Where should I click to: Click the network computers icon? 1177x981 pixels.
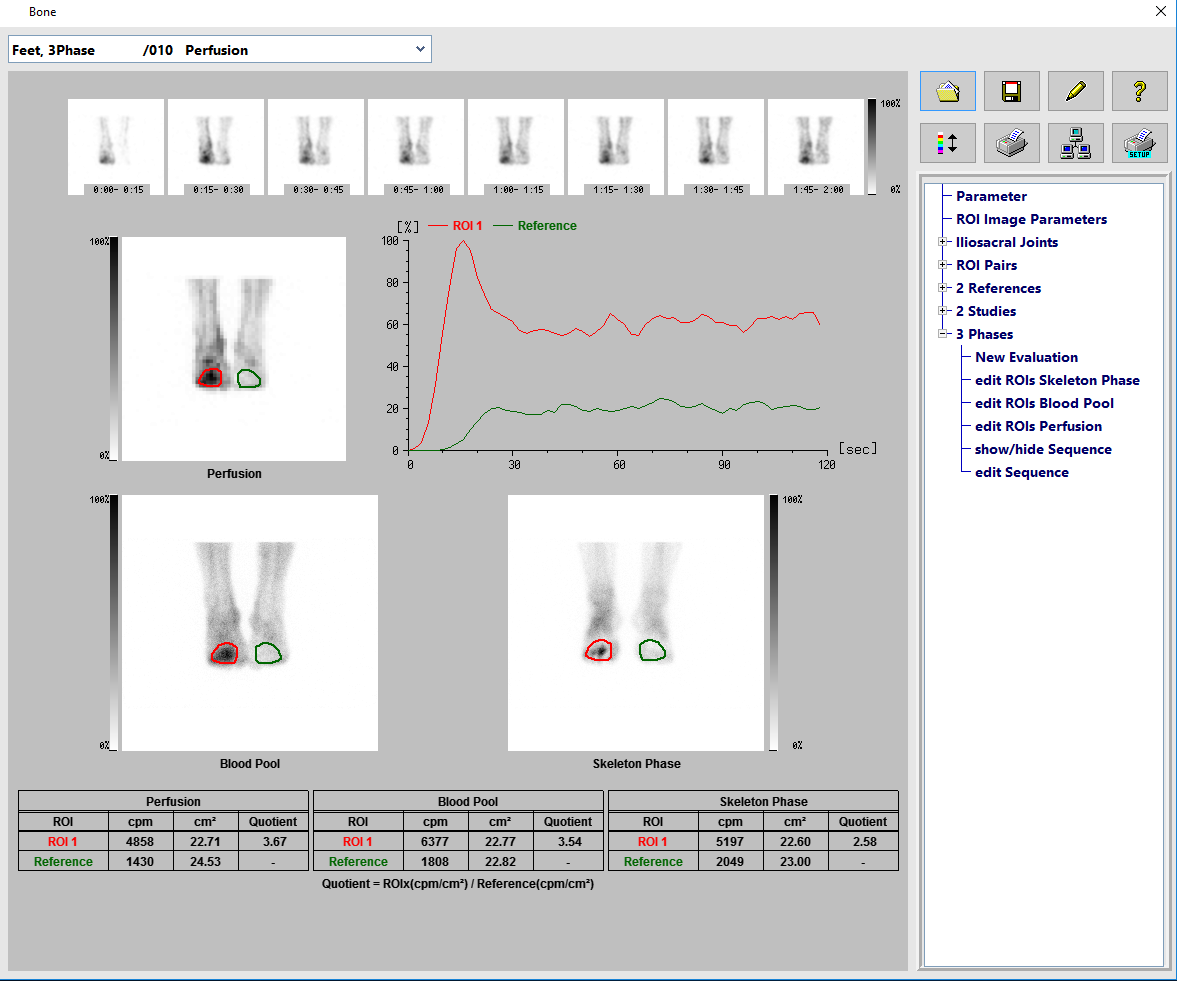click(x=1075, y=143)
